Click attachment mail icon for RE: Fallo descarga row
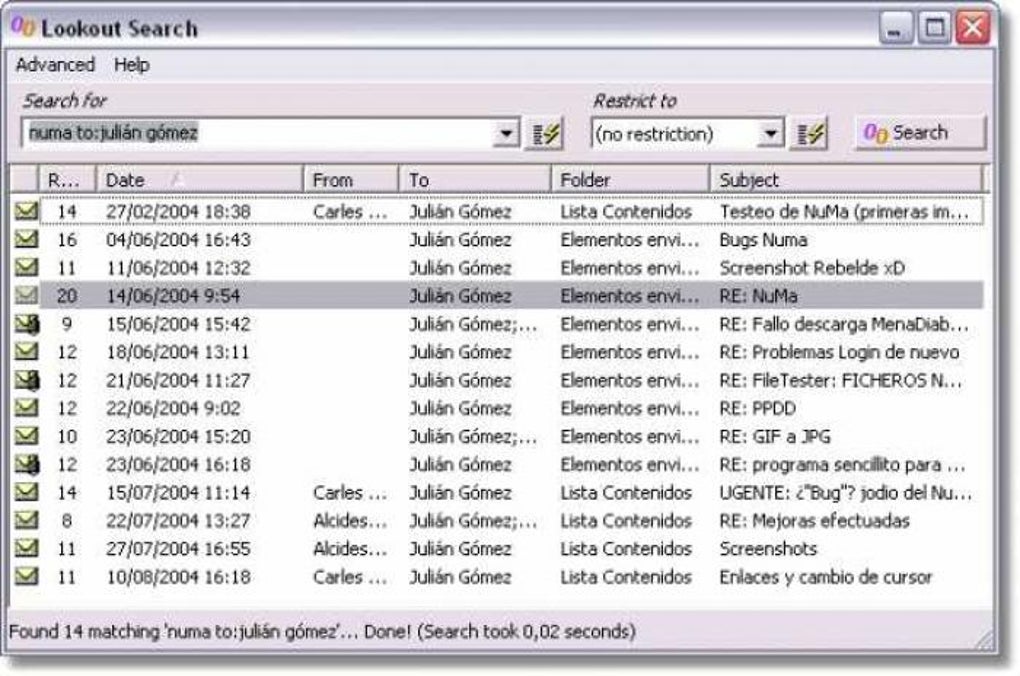Viewport: 1020px width, 676px height. click(27, 323)
